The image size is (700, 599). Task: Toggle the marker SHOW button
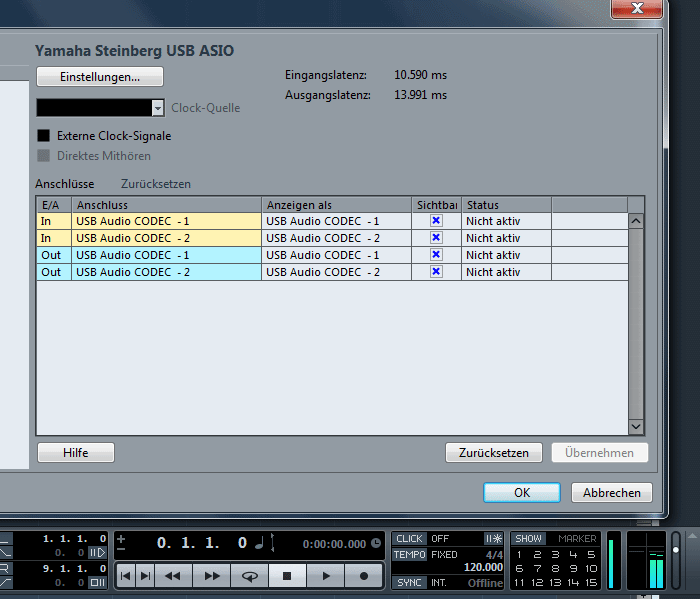[529, 539]
